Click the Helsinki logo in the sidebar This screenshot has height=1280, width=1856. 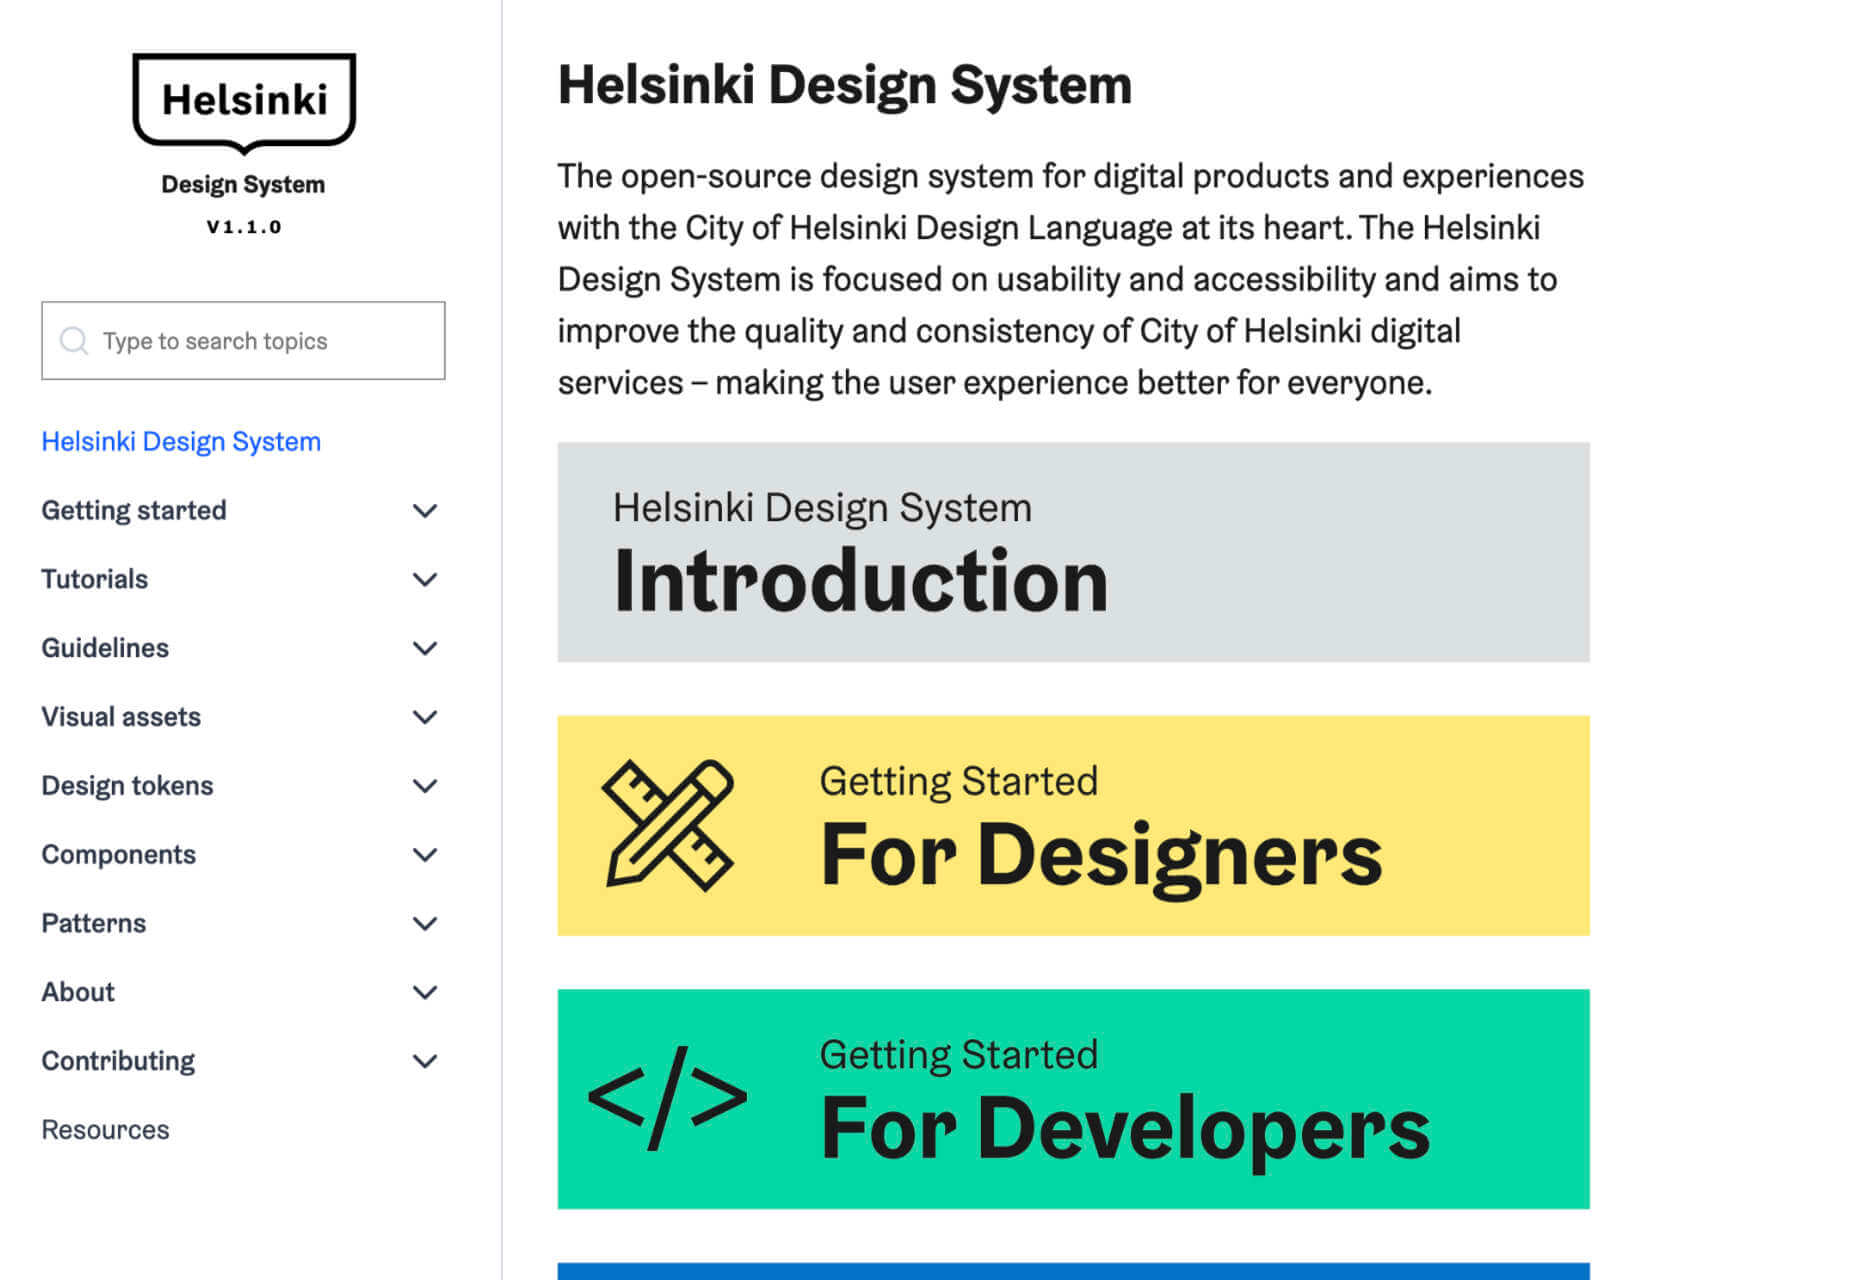pos(244,103)
